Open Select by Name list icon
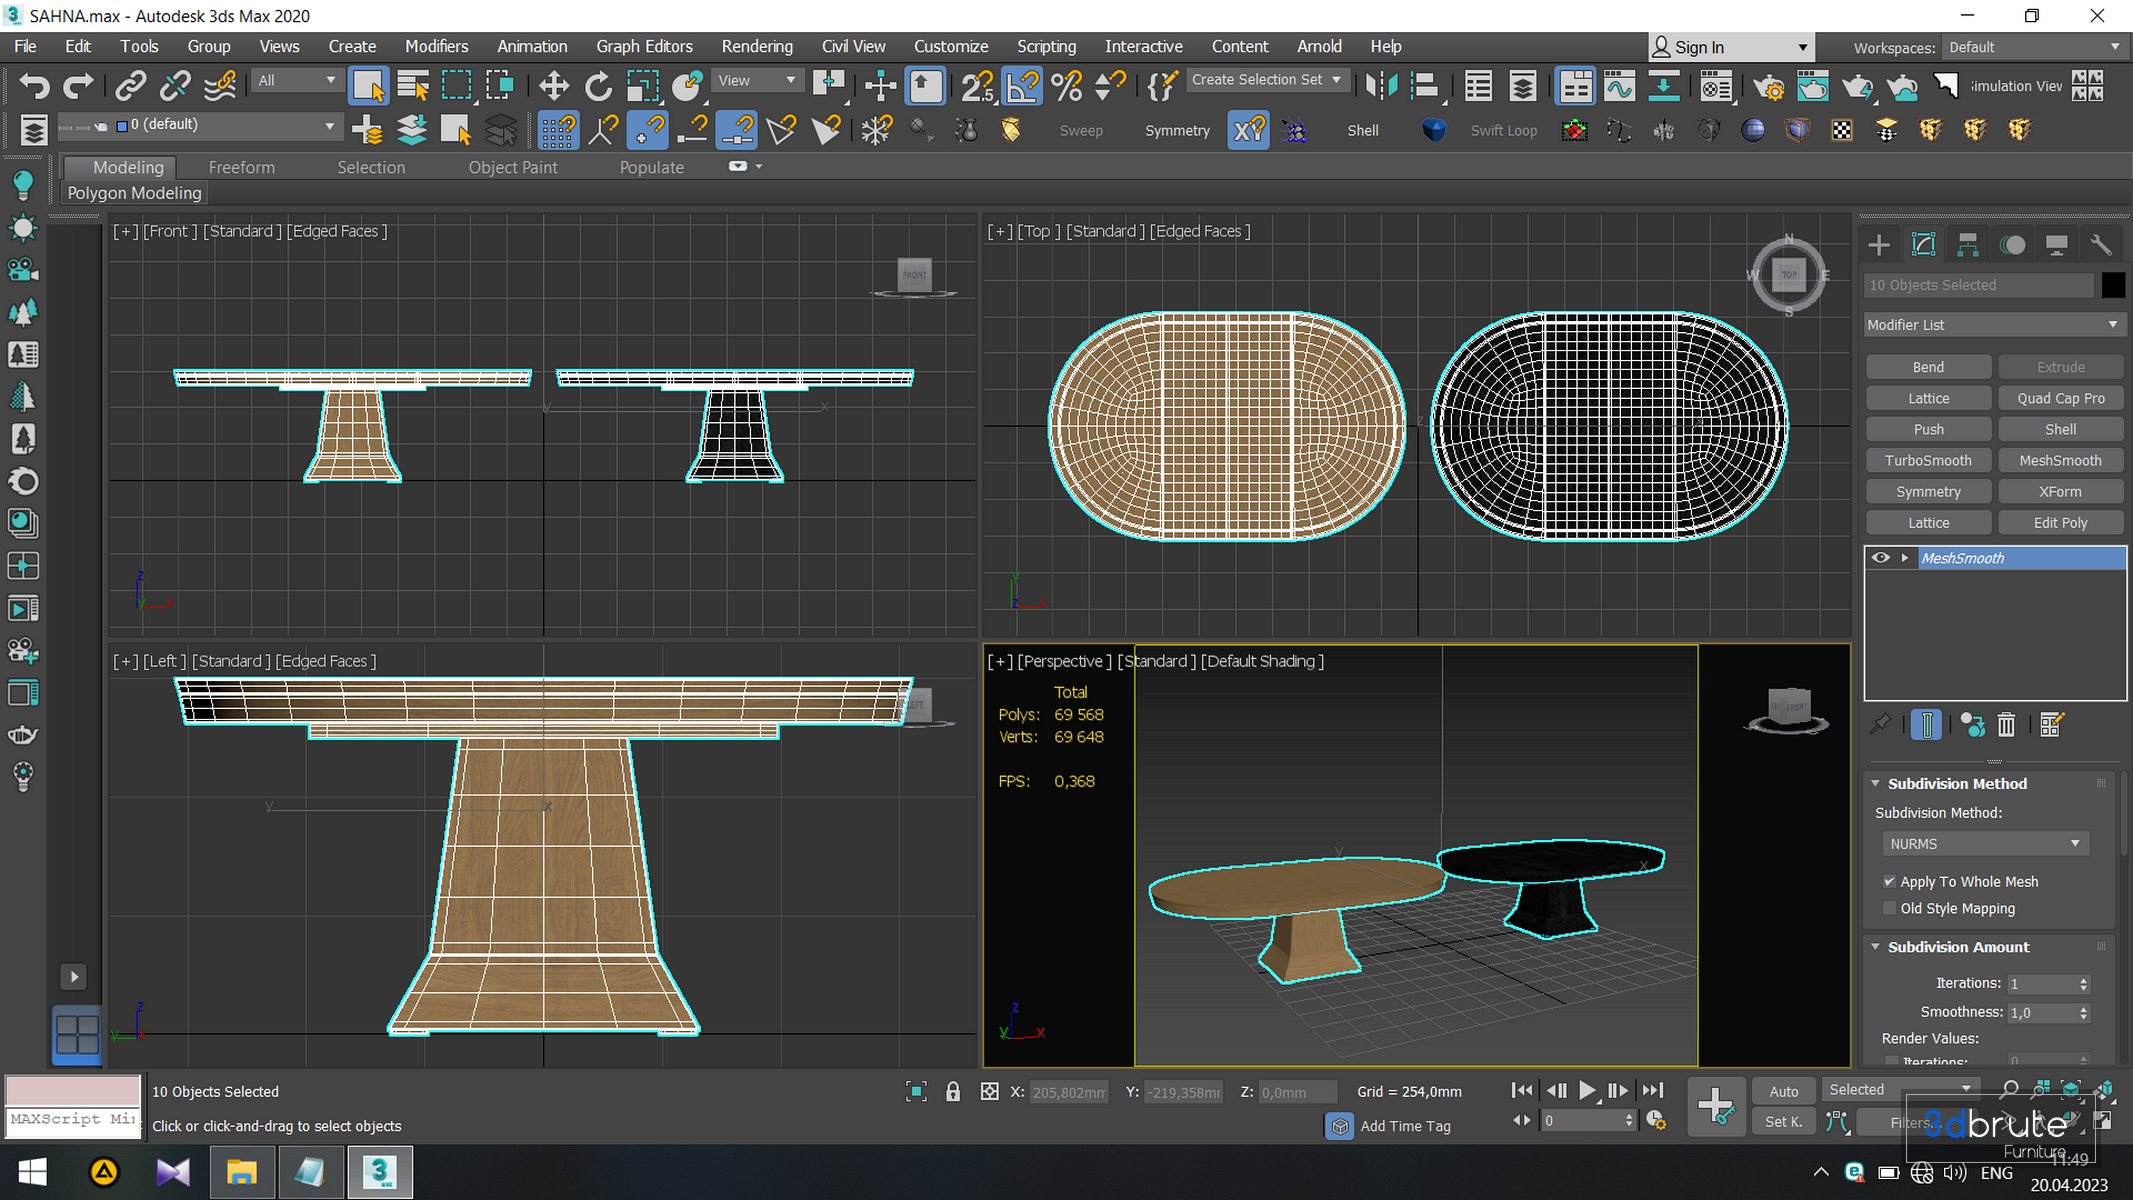2133x1200 pixels. click(412, 86)
